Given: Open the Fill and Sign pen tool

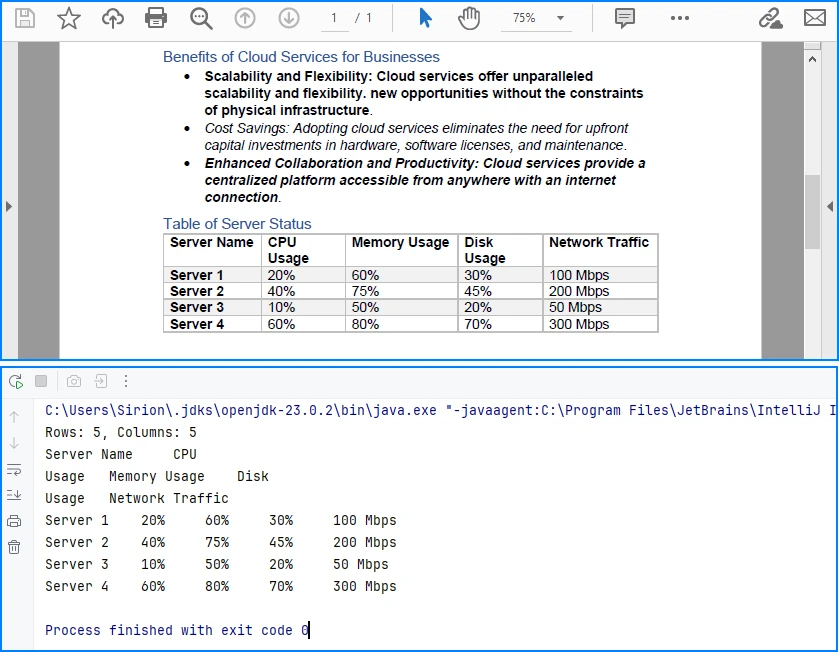Looking at the screenshot, I should [770, 17].
